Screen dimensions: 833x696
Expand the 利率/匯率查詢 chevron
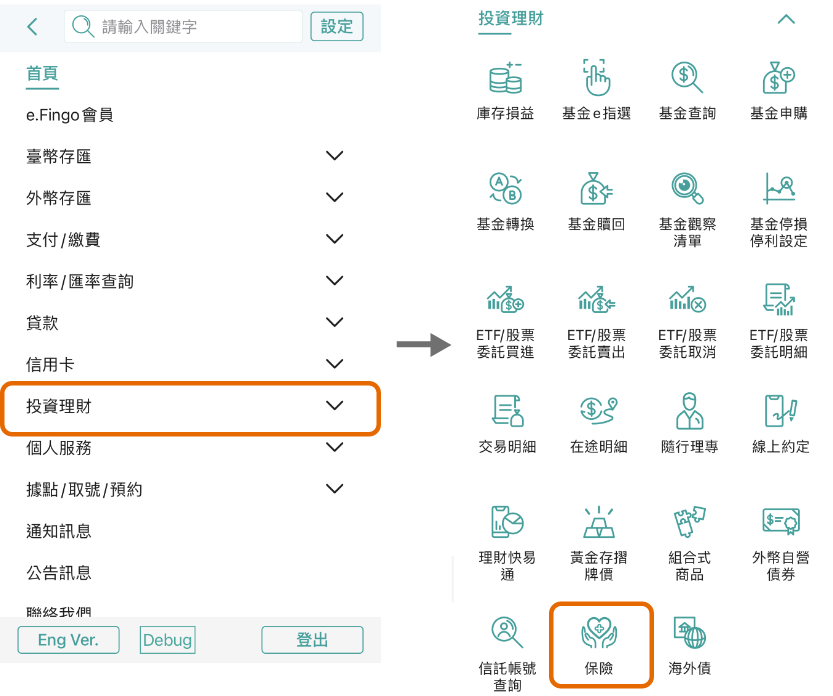(334, 280)
